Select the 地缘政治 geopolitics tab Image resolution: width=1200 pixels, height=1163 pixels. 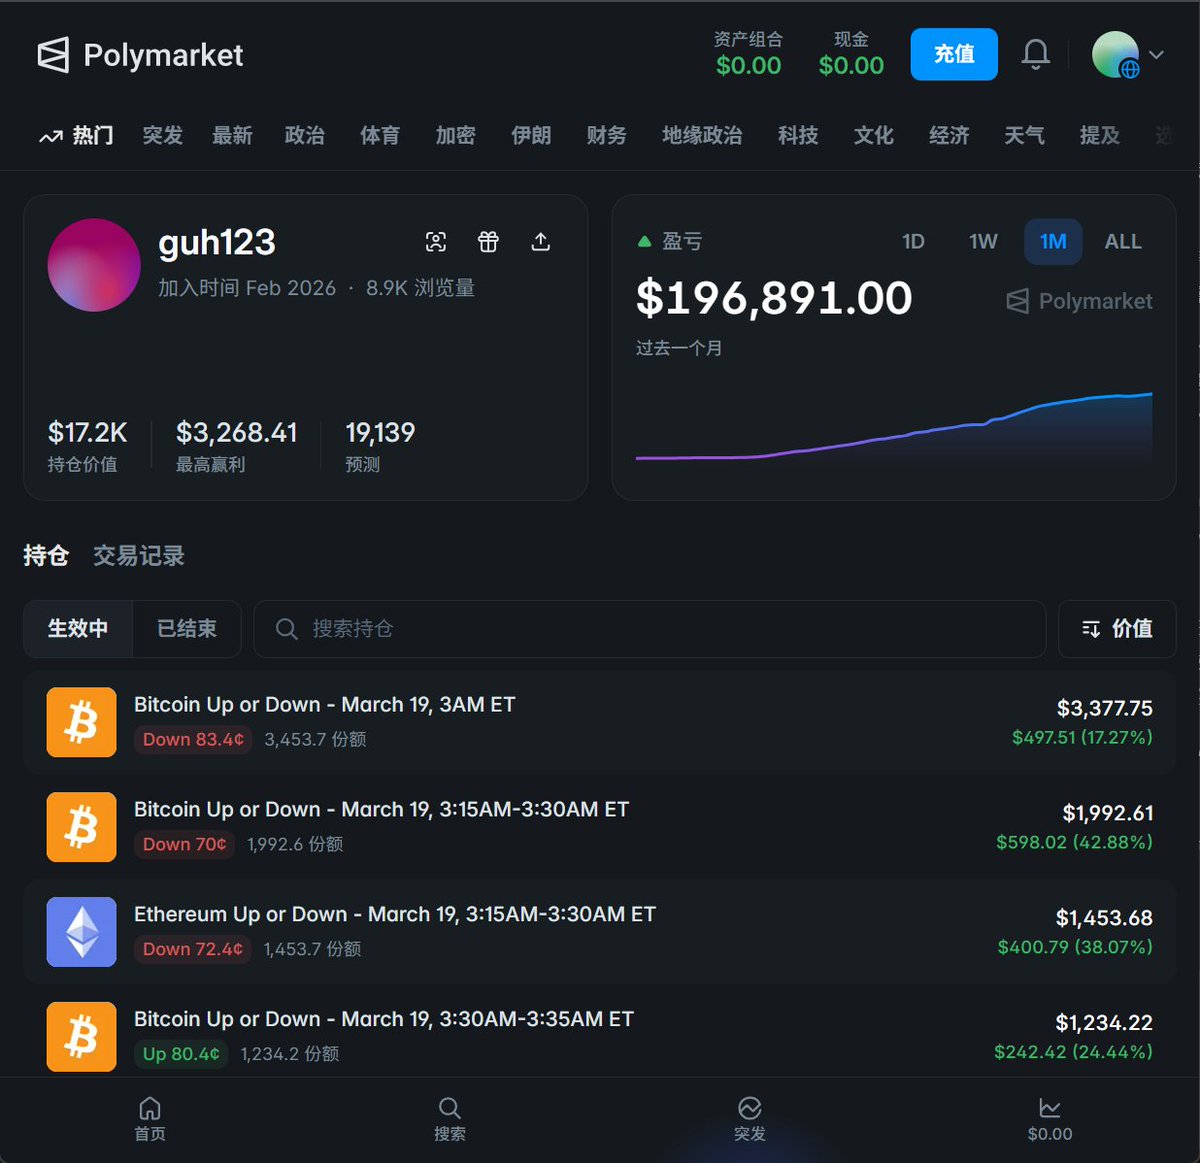pos(702,135)
